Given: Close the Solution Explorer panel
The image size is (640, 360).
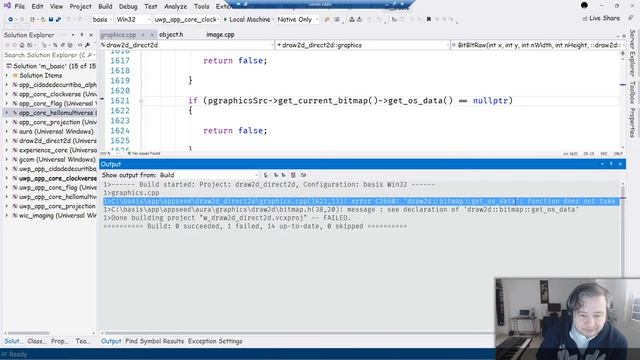Looking at the screenshot, I should 91,35.
